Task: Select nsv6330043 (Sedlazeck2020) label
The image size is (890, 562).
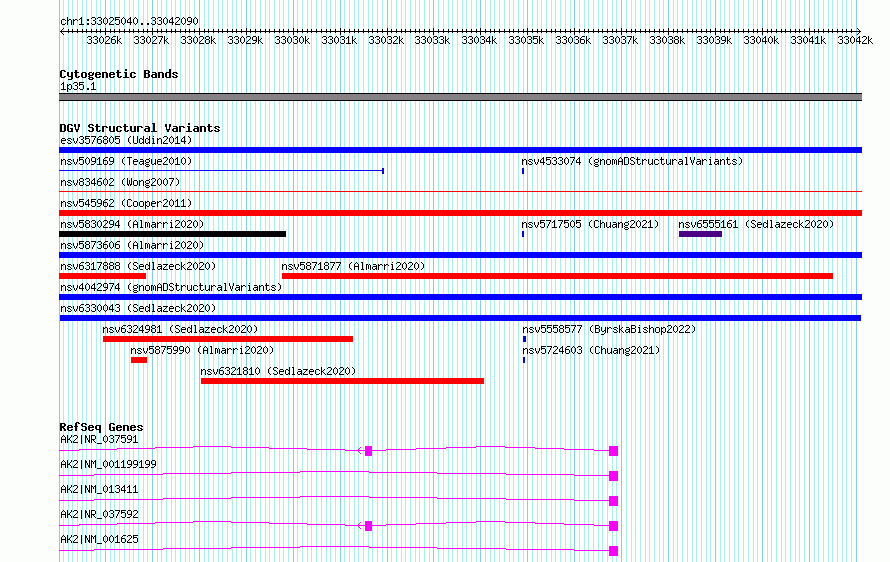Action: tap(138, 308)
